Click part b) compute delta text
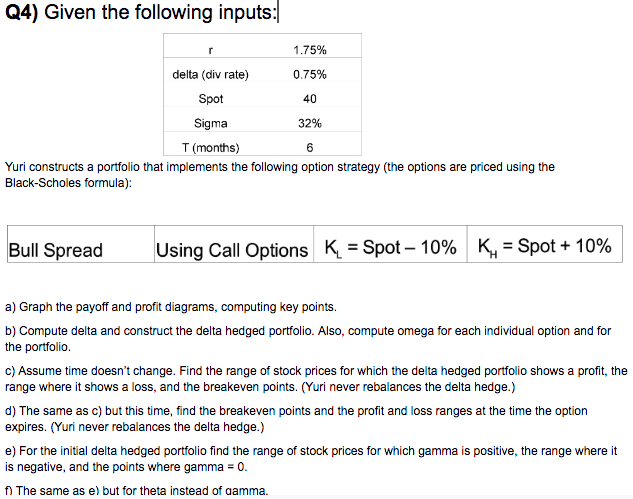633x499 pixels. [308, 339]
